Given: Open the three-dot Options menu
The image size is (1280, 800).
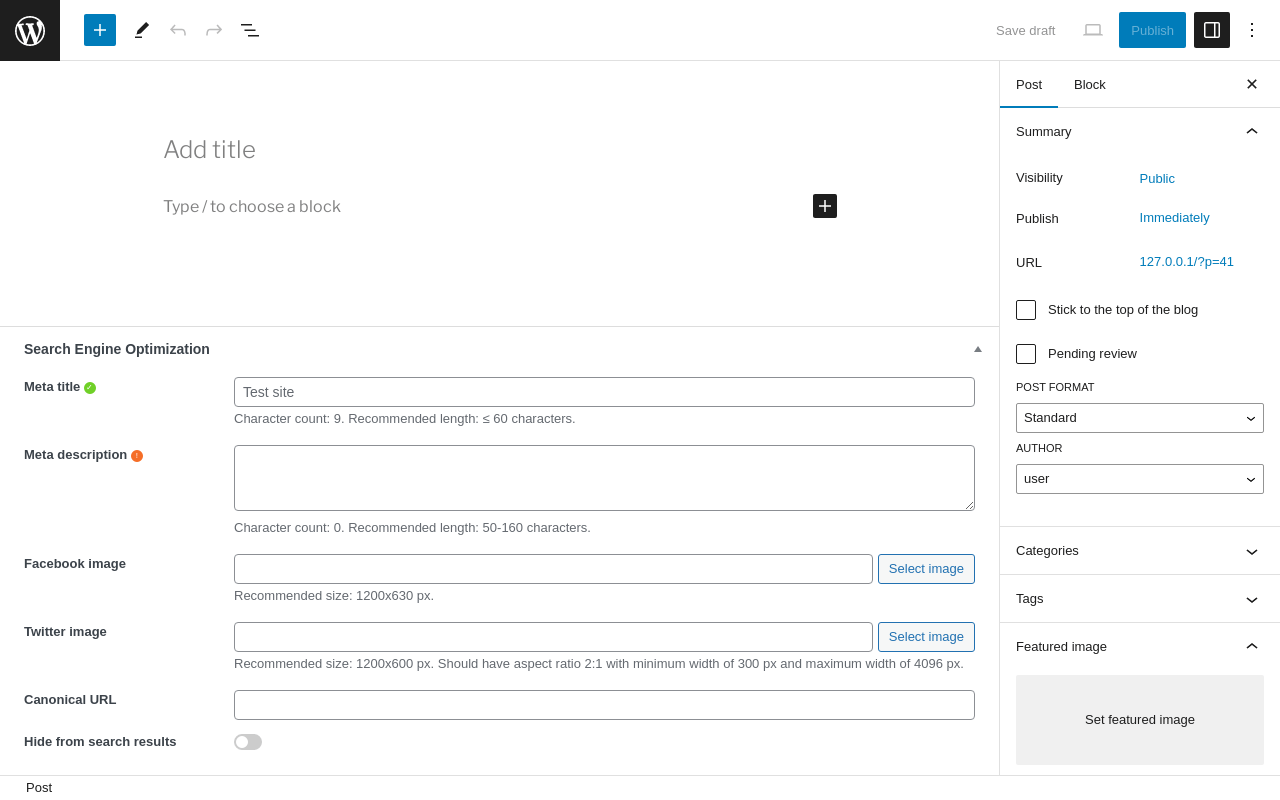Looking at the screenshot, I should [x=1252, y=30].
